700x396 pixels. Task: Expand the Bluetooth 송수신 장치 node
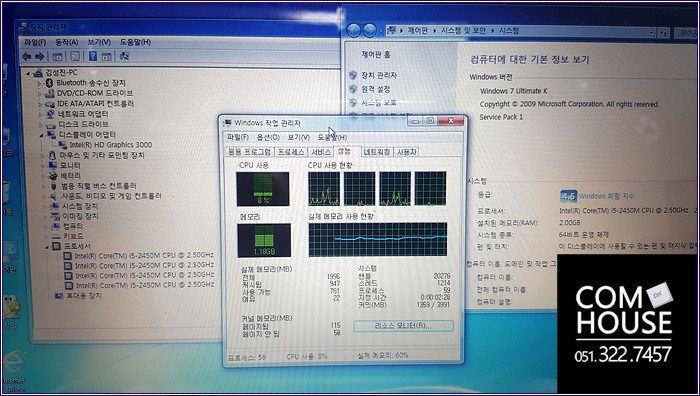[39, 83]
